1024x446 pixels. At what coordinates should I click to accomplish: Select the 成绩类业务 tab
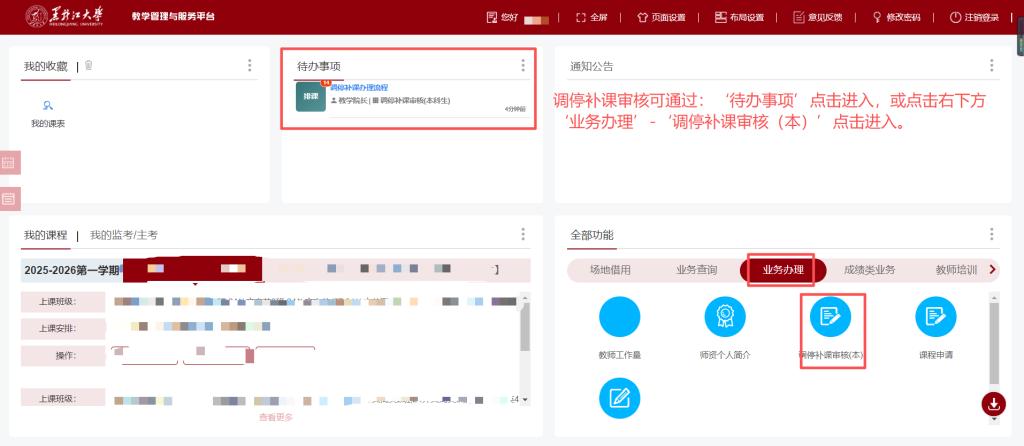[x=869, y=270]
